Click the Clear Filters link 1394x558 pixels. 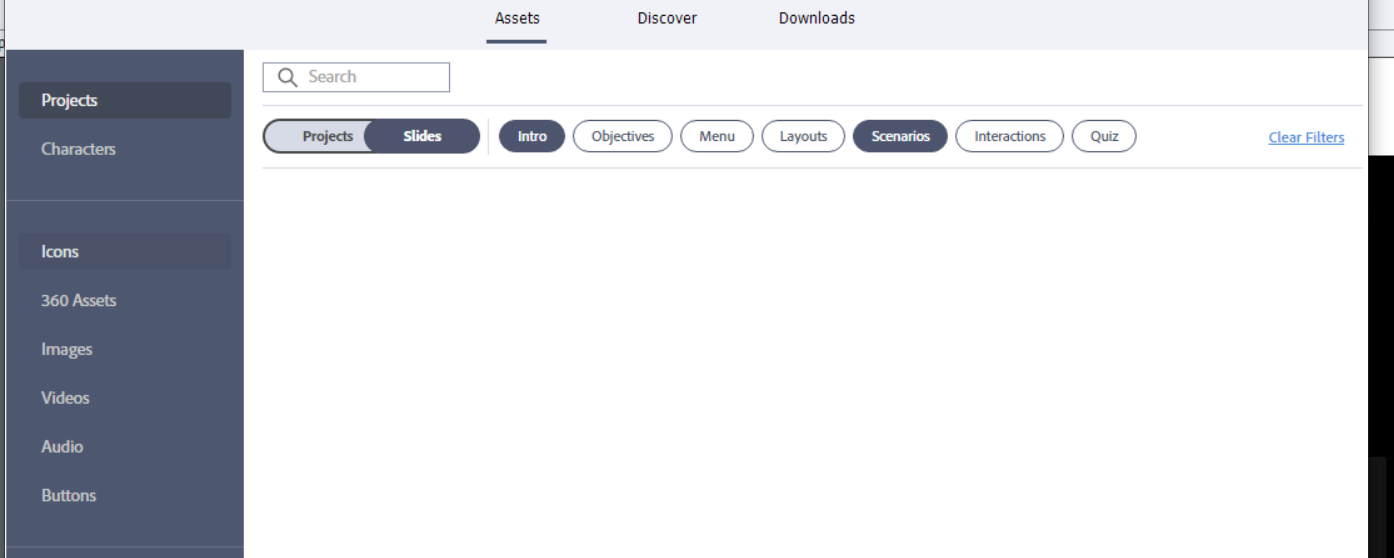coord(1306,138)
